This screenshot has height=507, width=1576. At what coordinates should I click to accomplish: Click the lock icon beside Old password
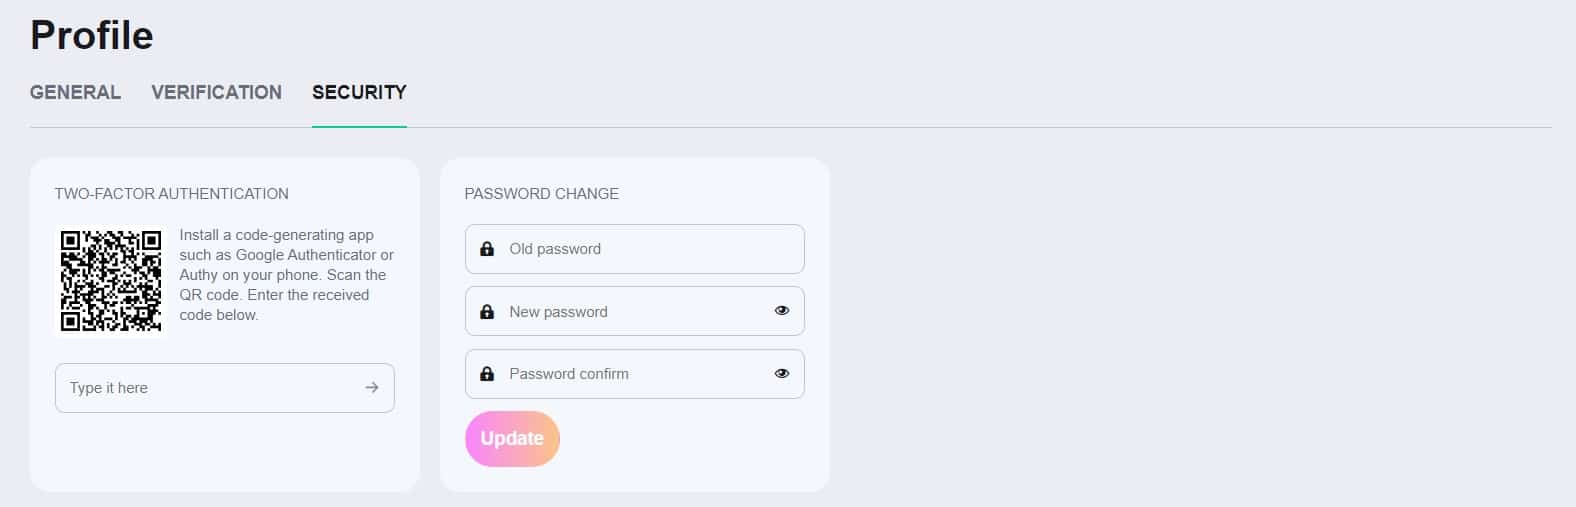coord(487,249)
